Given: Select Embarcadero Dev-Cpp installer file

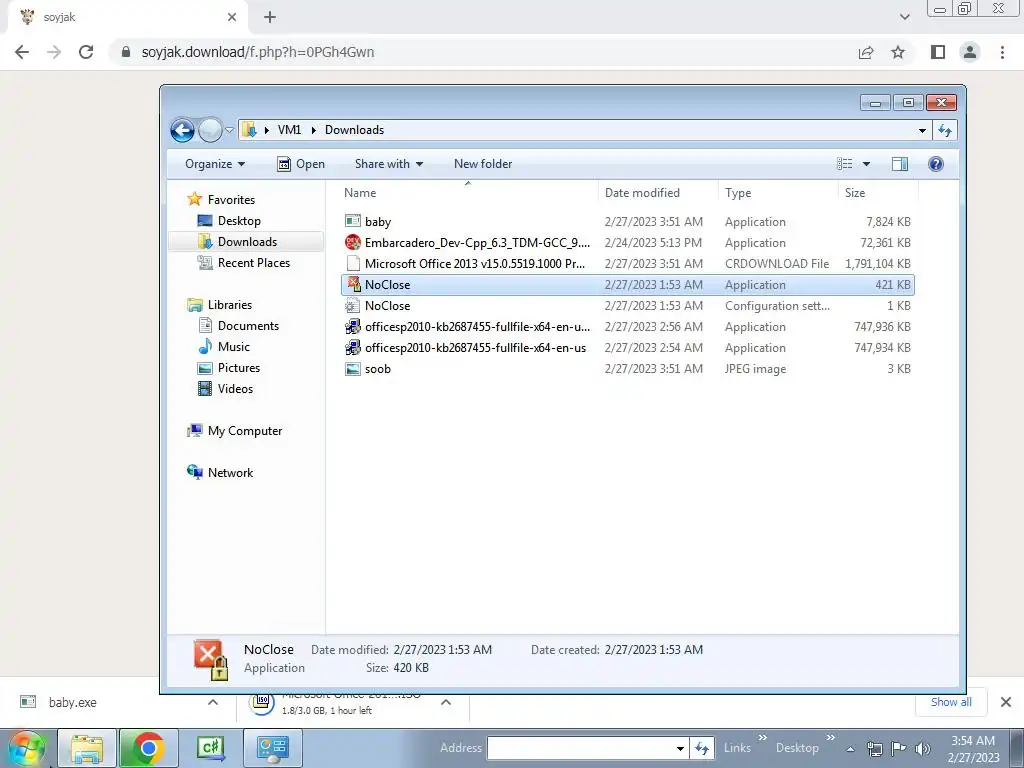Looking at the screenshot, I should click(x=627, y=243).
